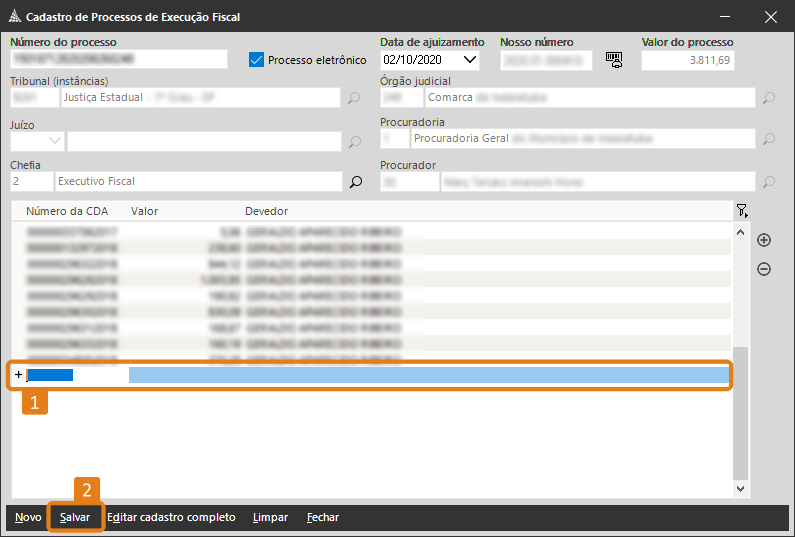Click the Juízo search magnifier icon
Image resolution: width=795 pixels, height=537 pixels.
point(354,142)
